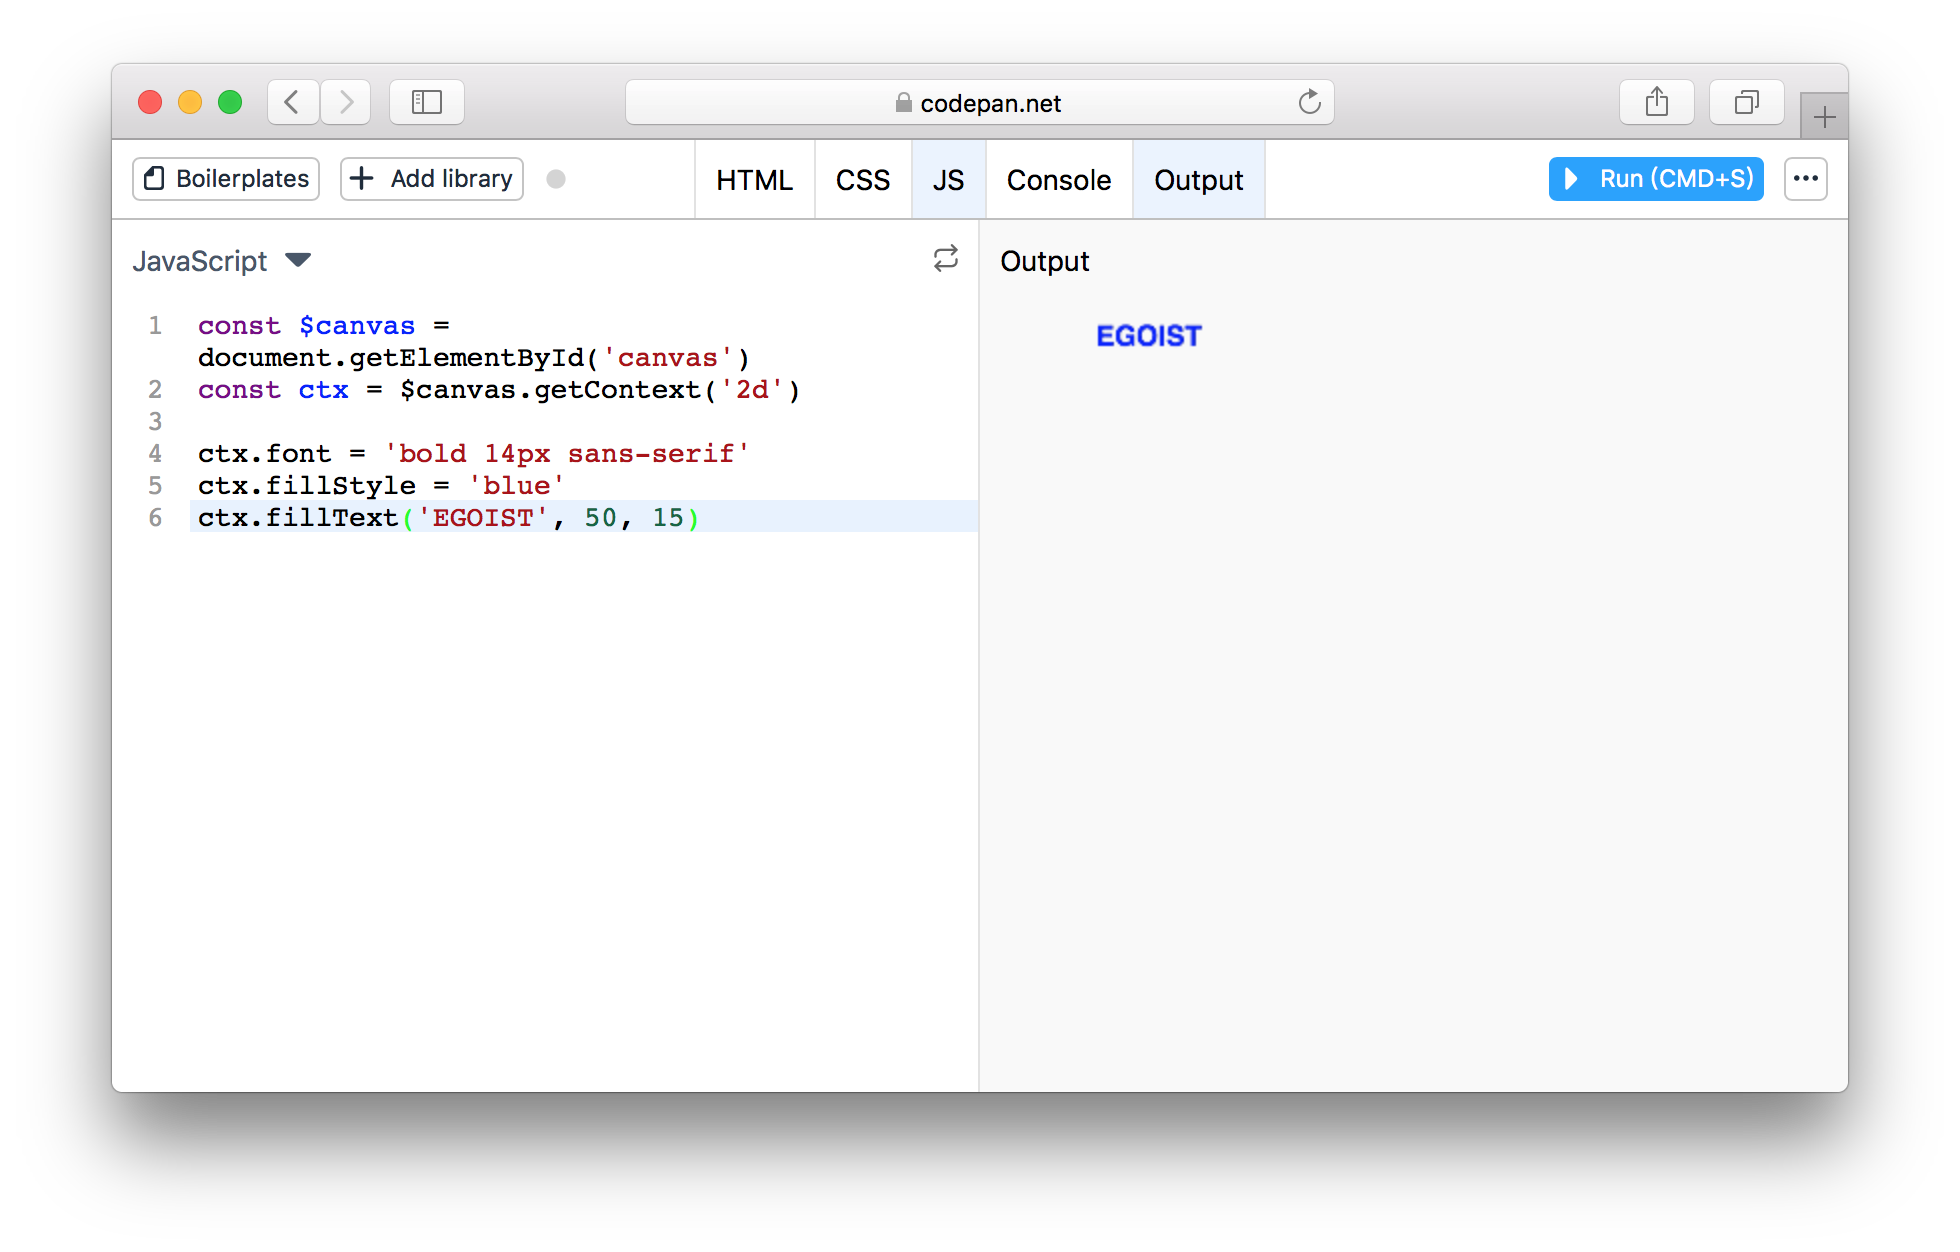
Task: Toggle the Safari sidebar icon
Action: click(x=427, y=102)
